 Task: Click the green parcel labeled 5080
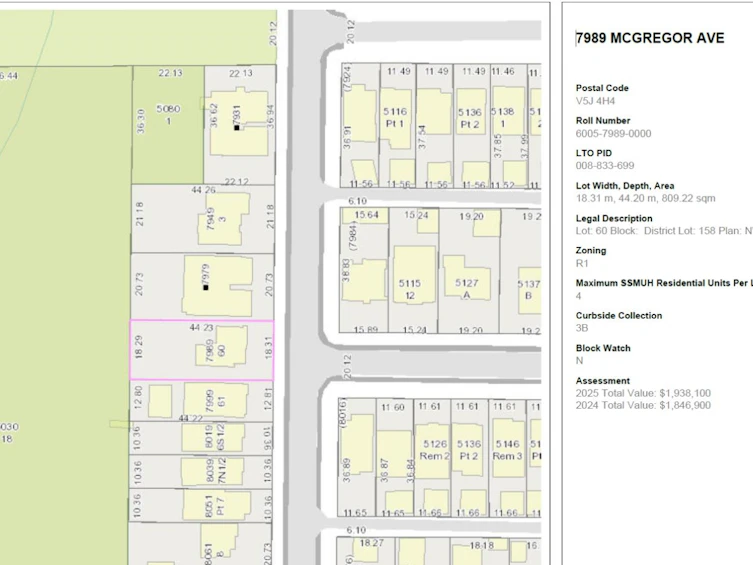(168, 125)
